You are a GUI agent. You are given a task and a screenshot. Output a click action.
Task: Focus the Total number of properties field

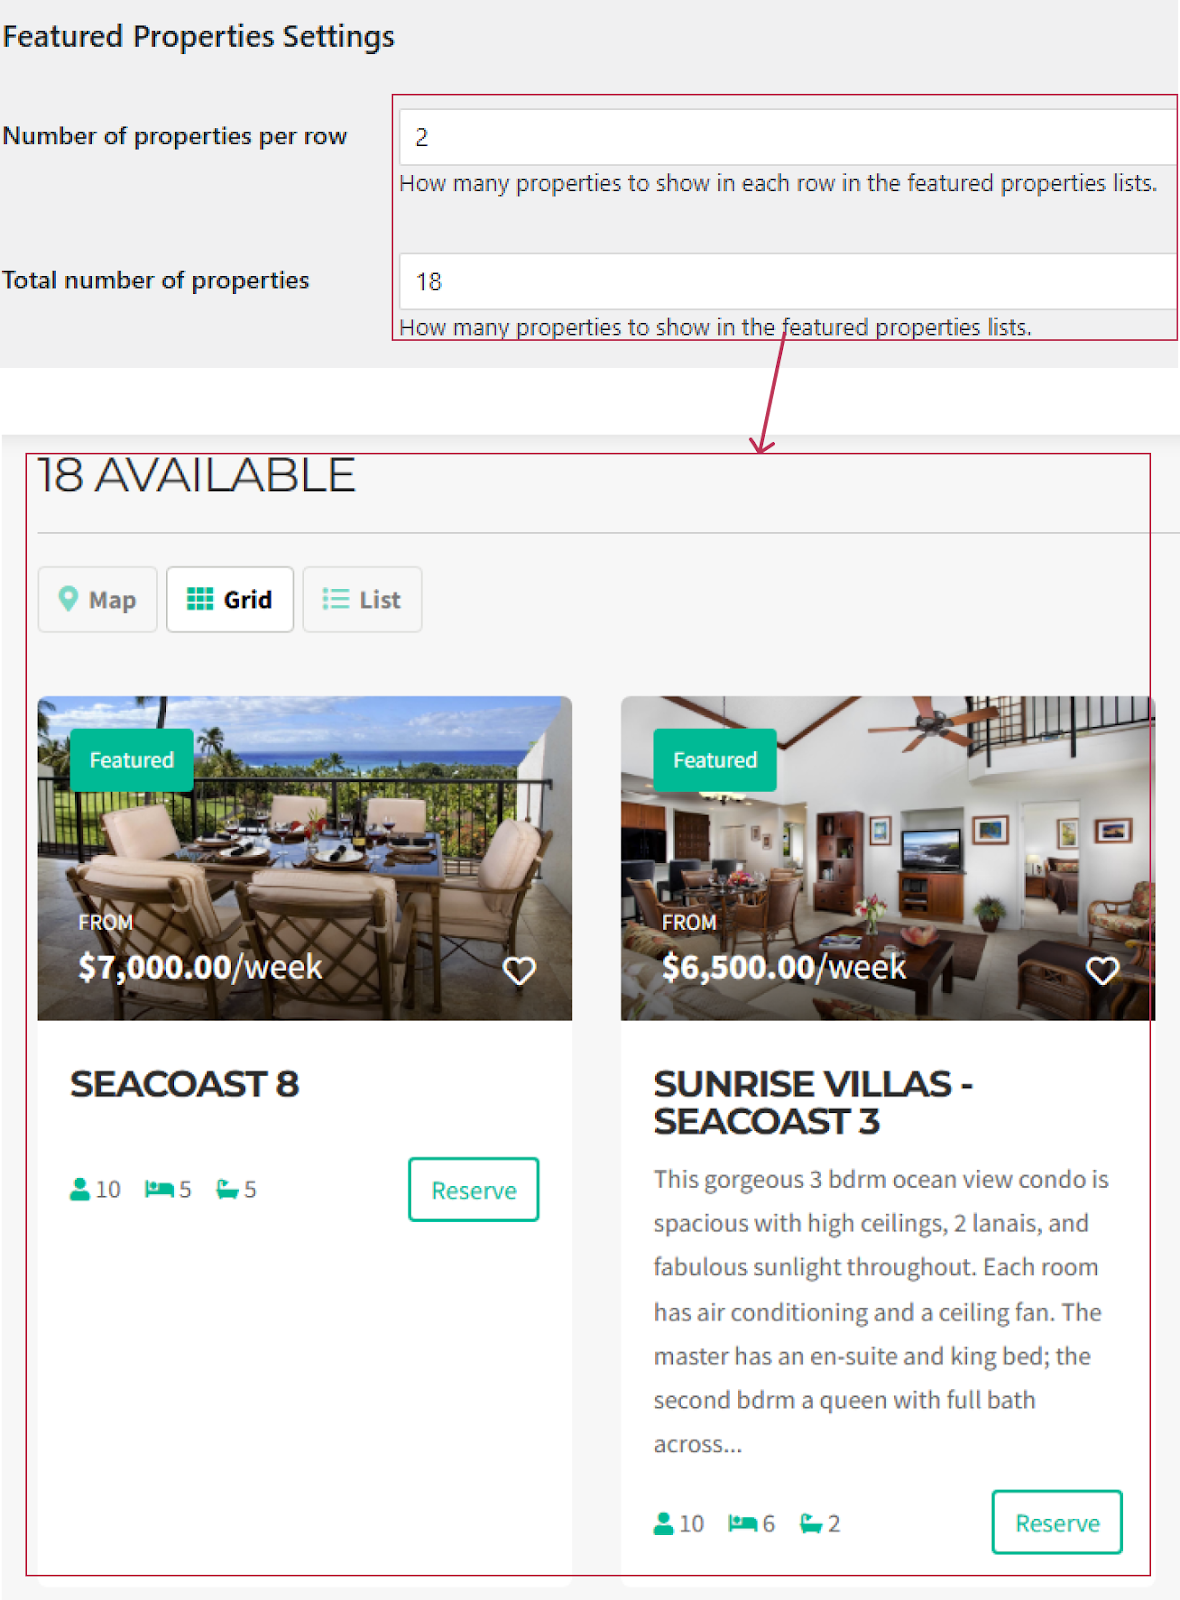click(788, 281)
